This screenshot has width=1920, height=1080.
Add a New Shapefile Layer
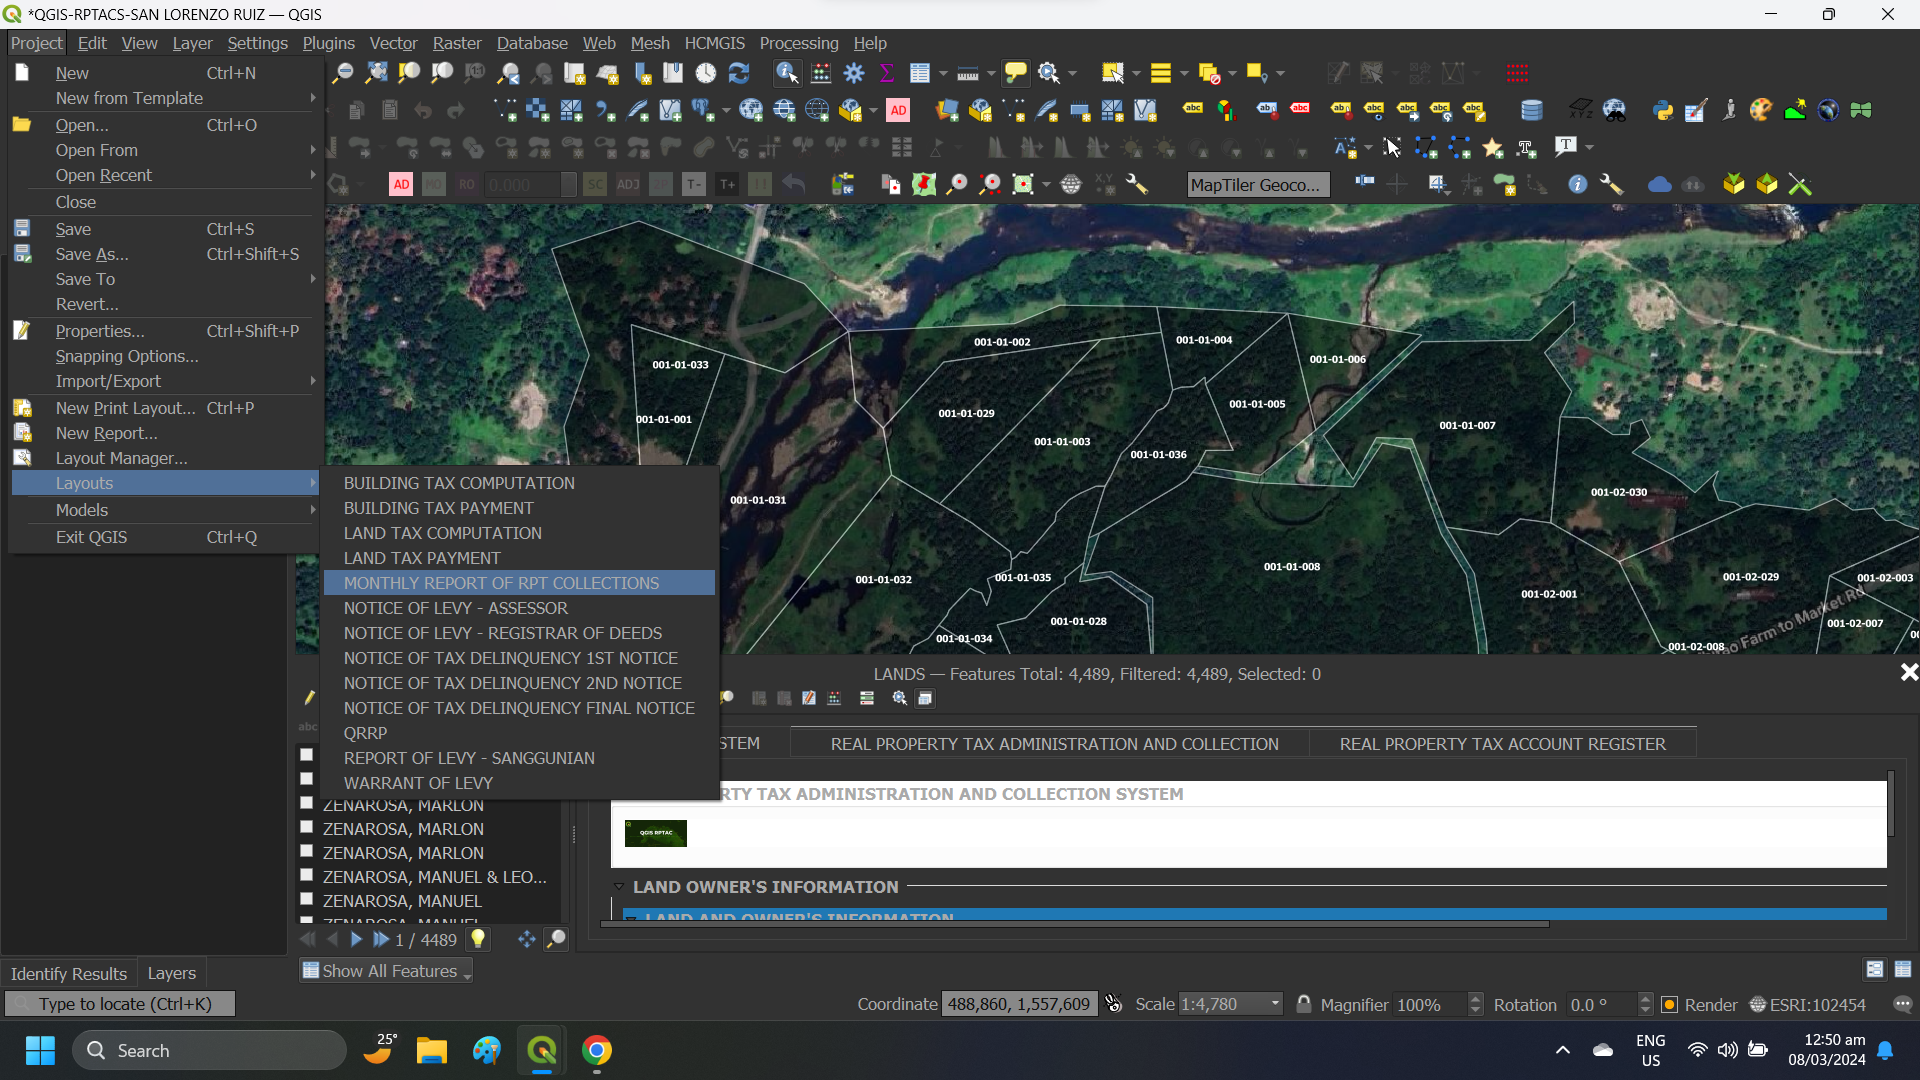pyautogui.click(x=1013, y=110)
